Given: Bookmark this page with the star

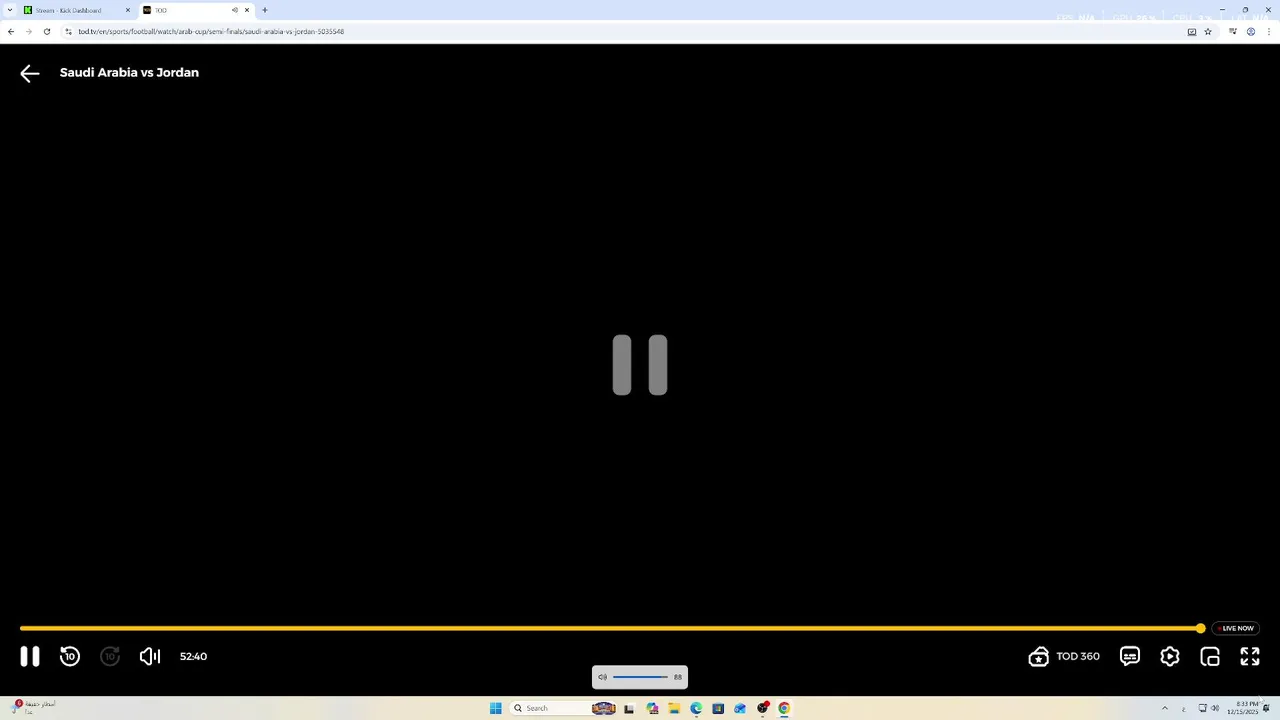Looking at the screenshot, I should click(1208, 31).
